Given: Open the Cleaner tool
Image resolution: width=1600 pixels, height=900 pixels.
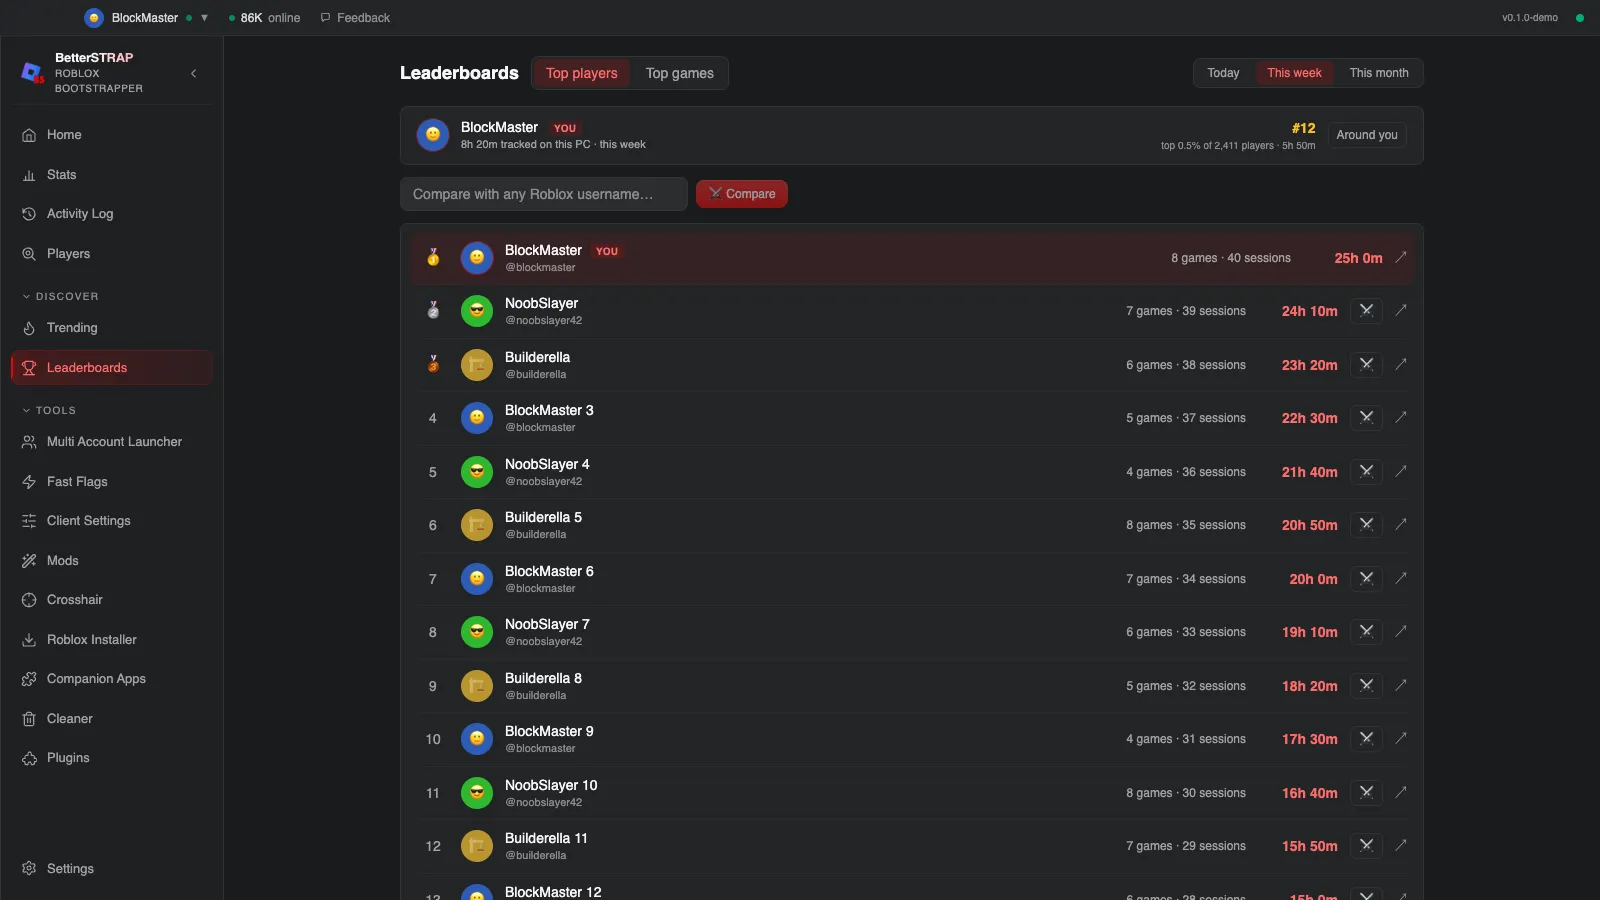Looking at the screenshot, I should pos(111,719).
